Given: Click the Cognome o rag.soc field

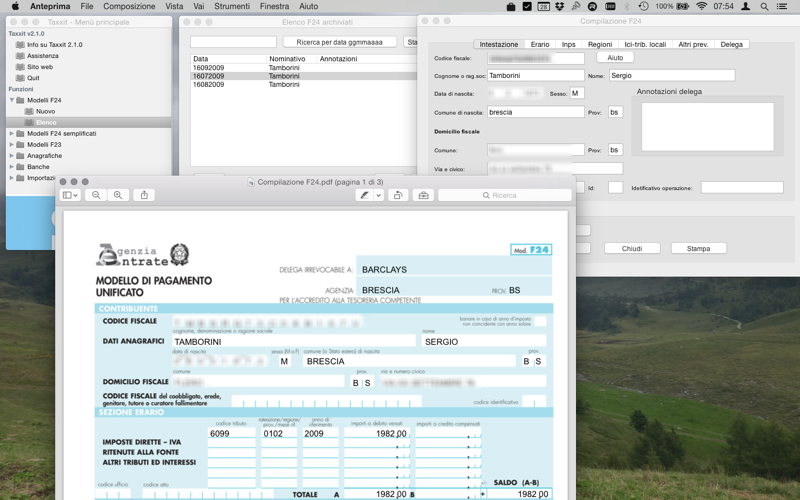Looking at the screenshot, I should pos(536,76).
